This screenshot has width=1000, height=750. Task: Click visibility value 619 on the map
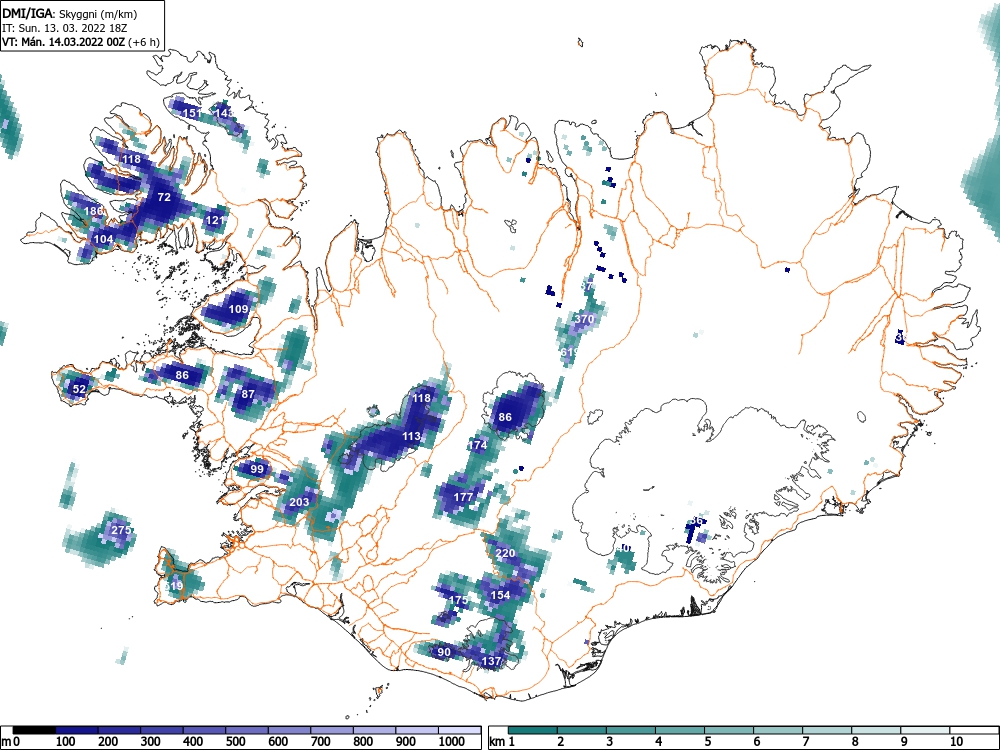[x=569, y=352]
